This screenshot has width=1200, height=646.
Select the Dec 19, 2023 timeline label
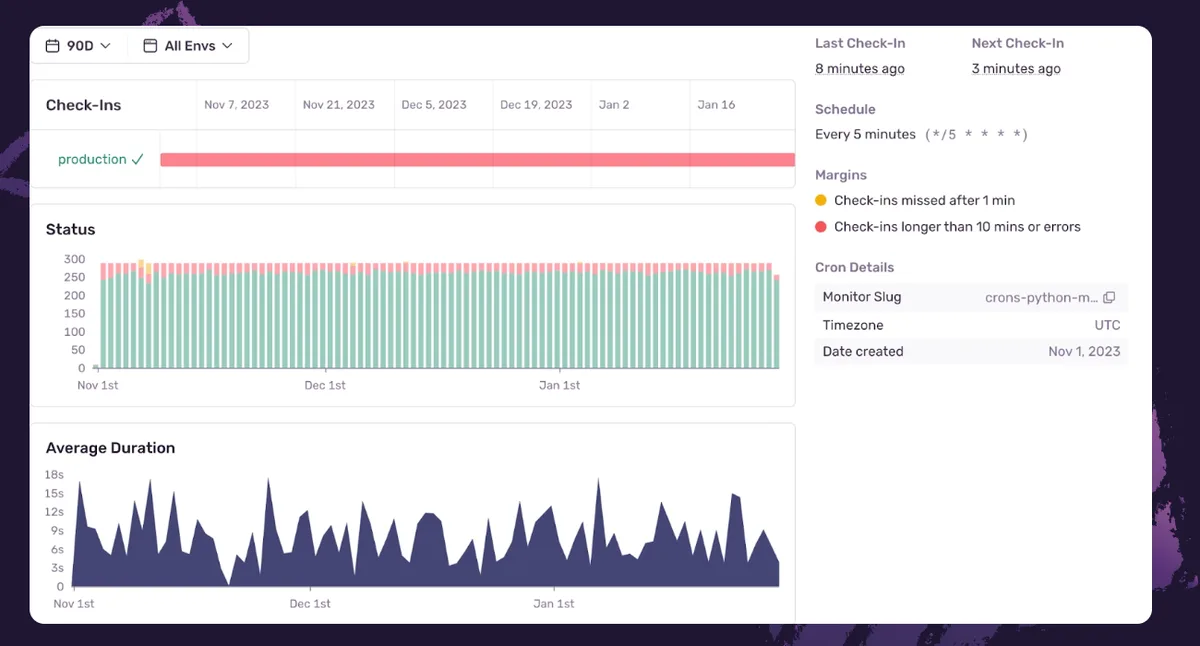click(536, 105)
